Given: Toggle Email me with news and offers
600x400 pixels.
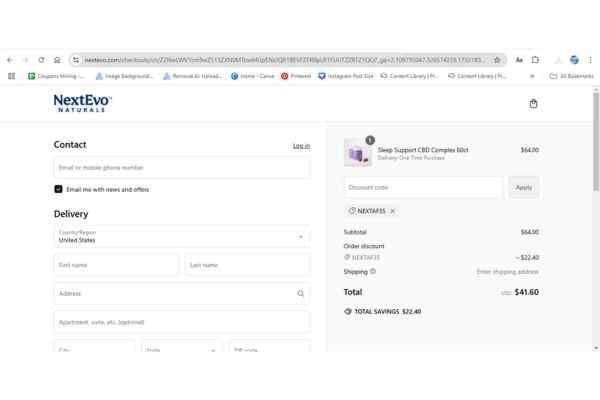Looking at the screenshot, I should tap(58, 189).
